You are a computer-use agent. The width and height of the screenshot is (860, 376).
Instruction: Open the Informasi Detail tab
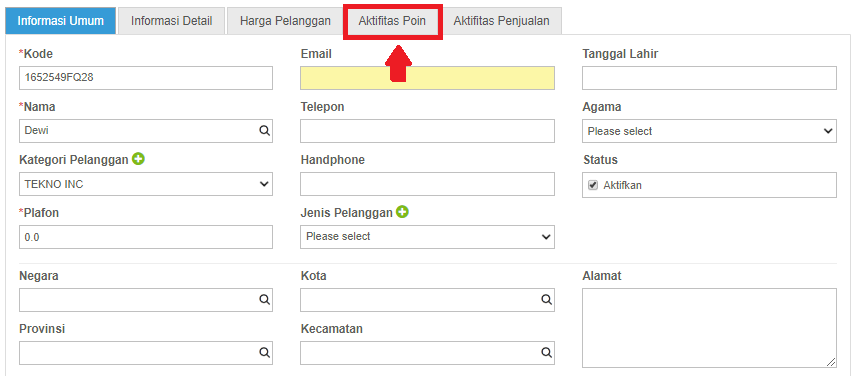pyautogui.click(x=172, y=21)
